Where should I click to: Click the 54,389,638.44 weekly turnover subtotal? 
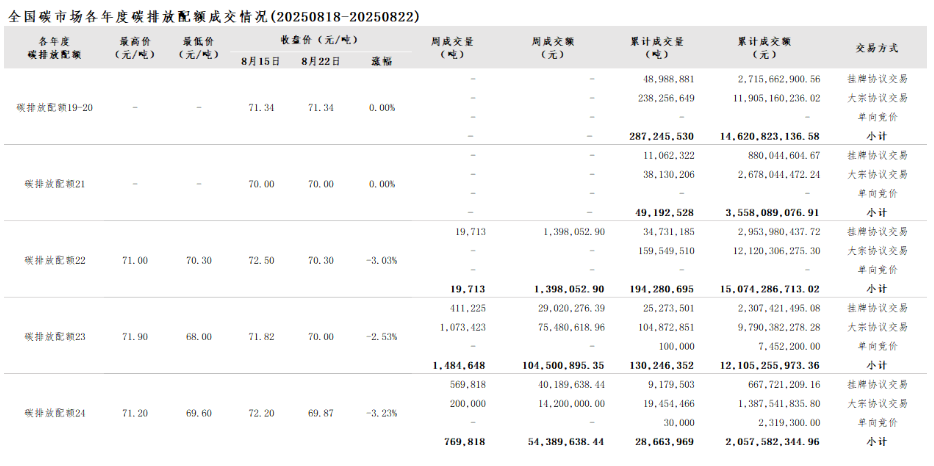click(x=563, y=441)
